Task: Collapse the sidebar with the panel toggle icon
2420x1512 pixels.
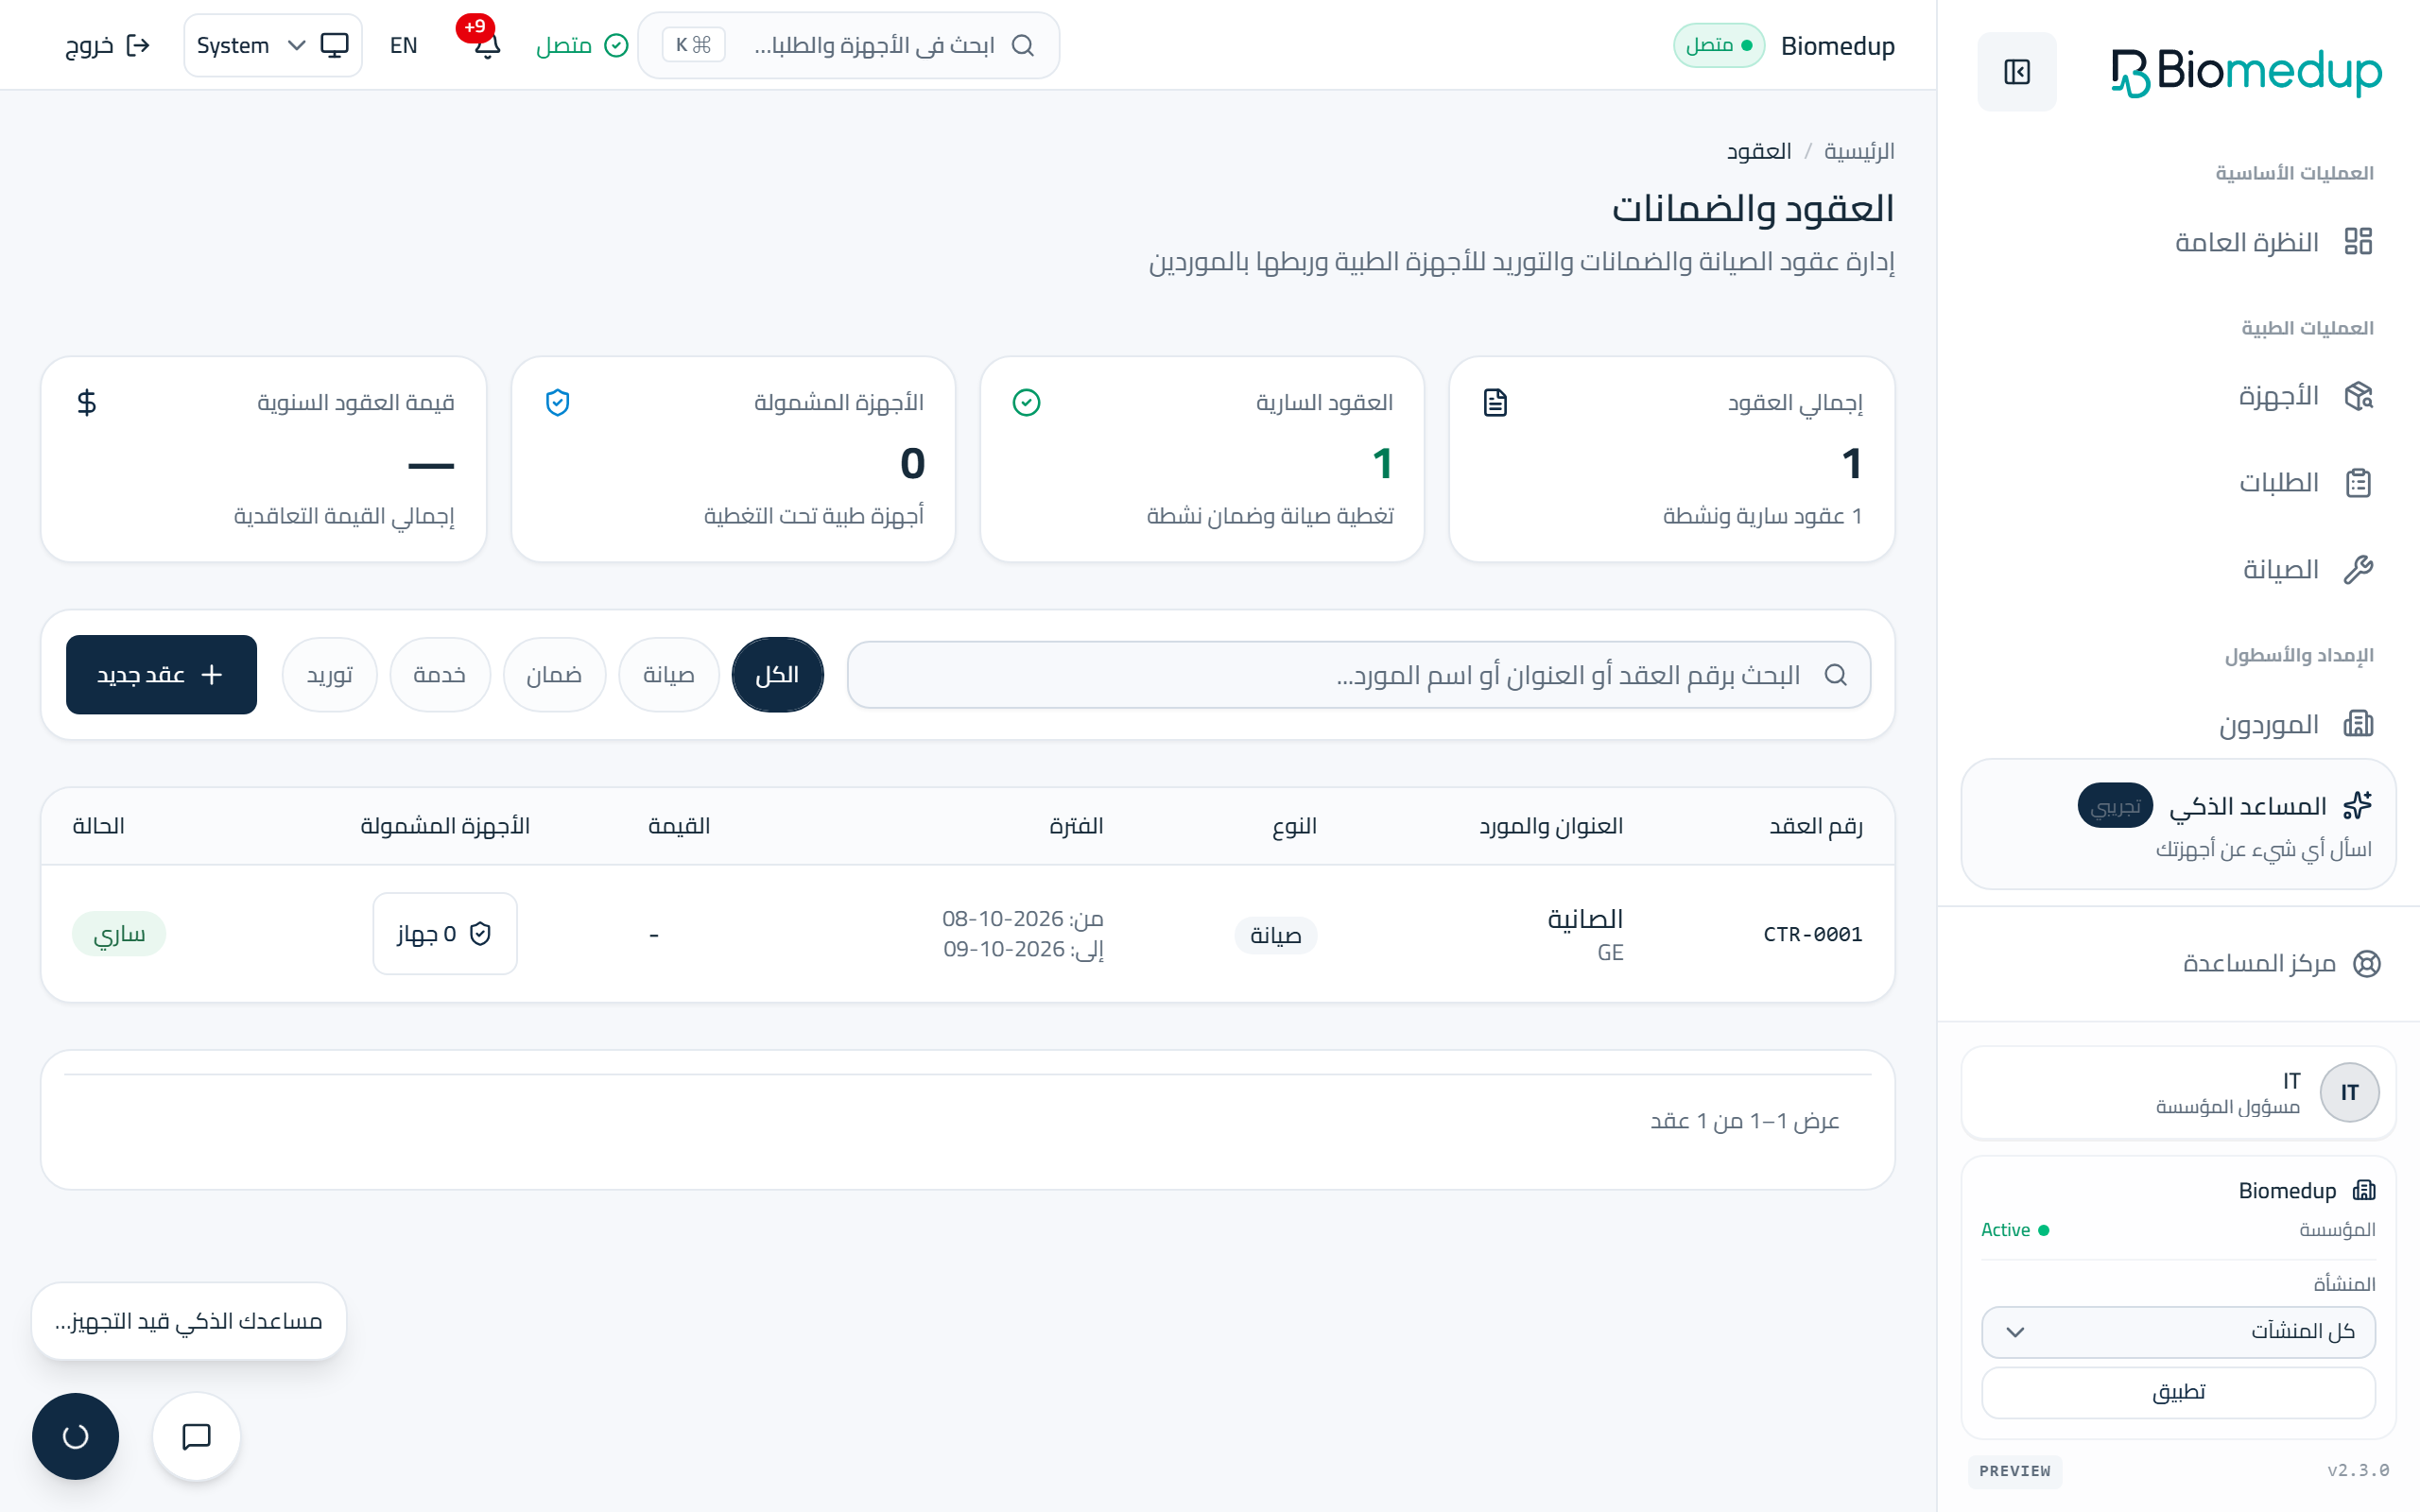Action: pyautogui.click(x=2016, y=72)
